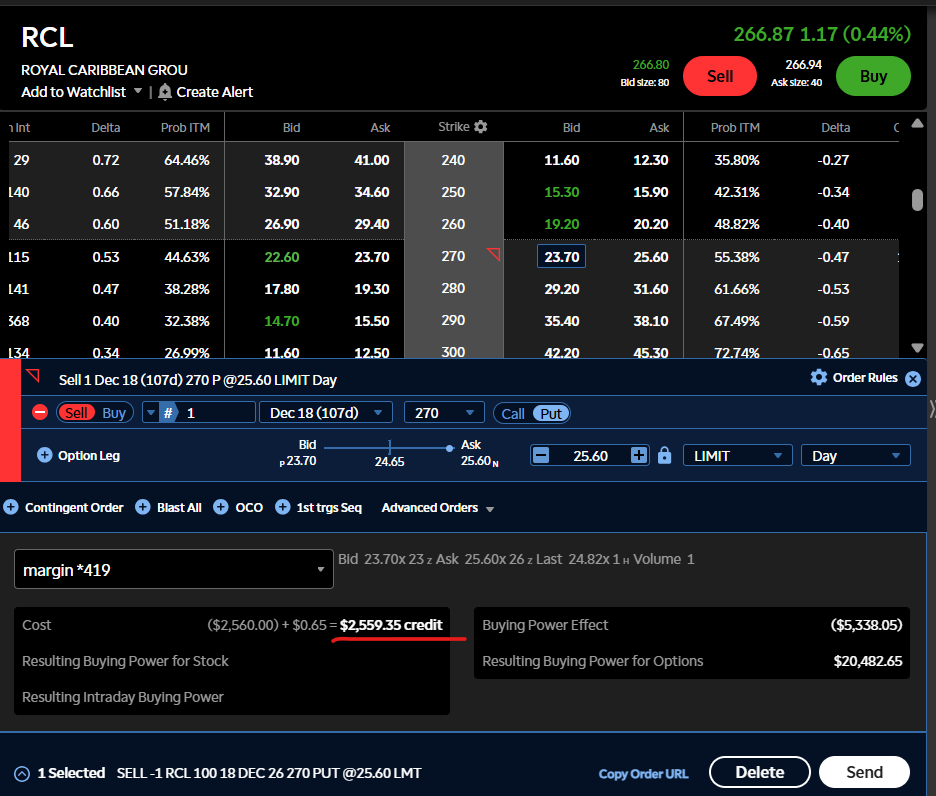936x796 pixels.
Task: Click the put-side Prob ITM header
Action: point(735,127)
